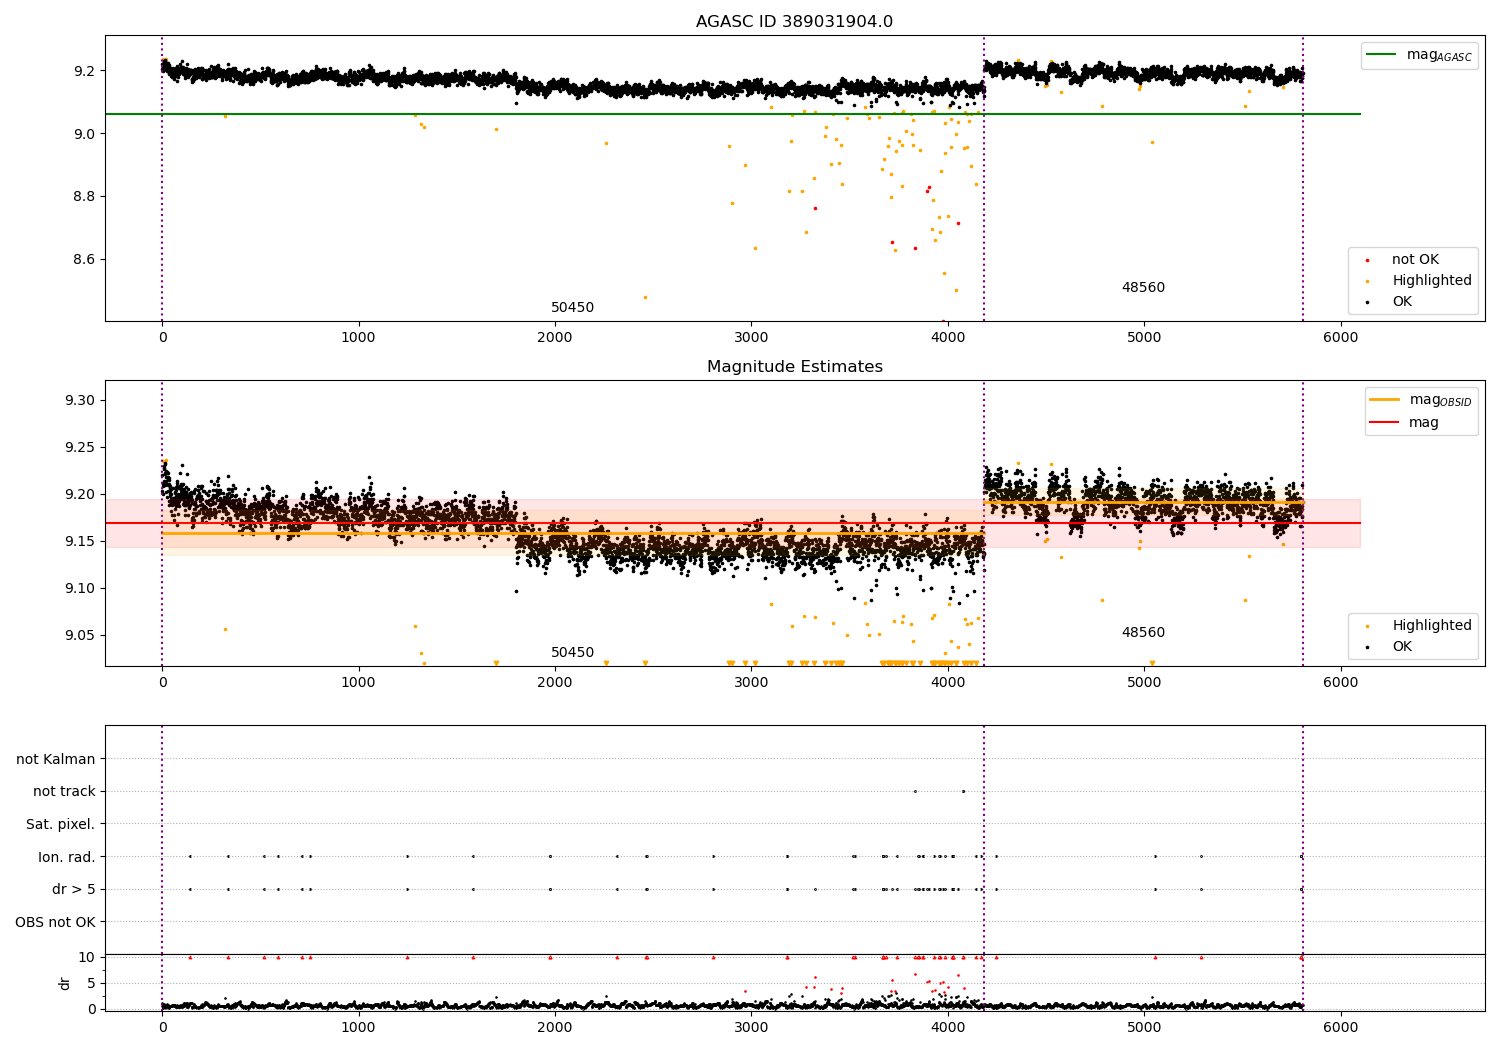This screenshot has height=1050, width=1500.
Task: Click y-axis tick '9.0' on top plot
Action: (84, 134)
